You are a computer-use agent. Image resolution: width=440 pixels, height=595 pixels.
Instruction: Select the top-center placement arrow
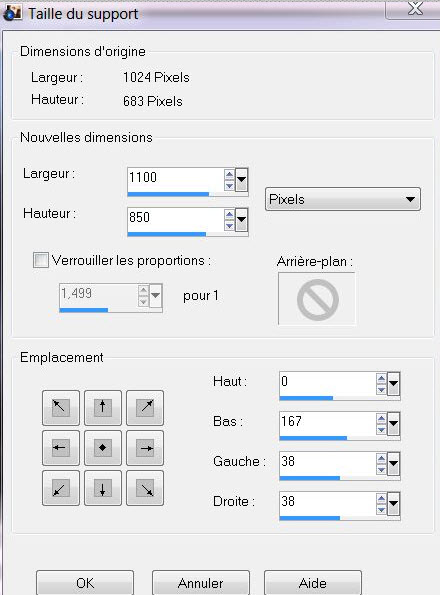click(103, 408)
